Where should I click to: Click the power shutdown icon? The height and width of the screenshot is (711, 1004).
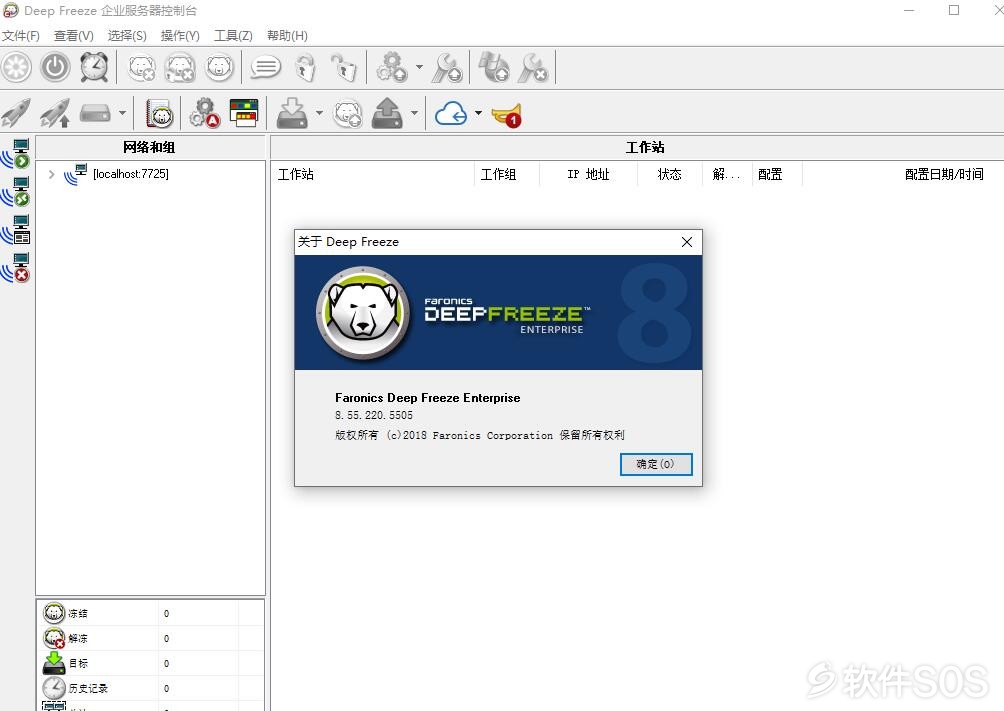(55, 67)
